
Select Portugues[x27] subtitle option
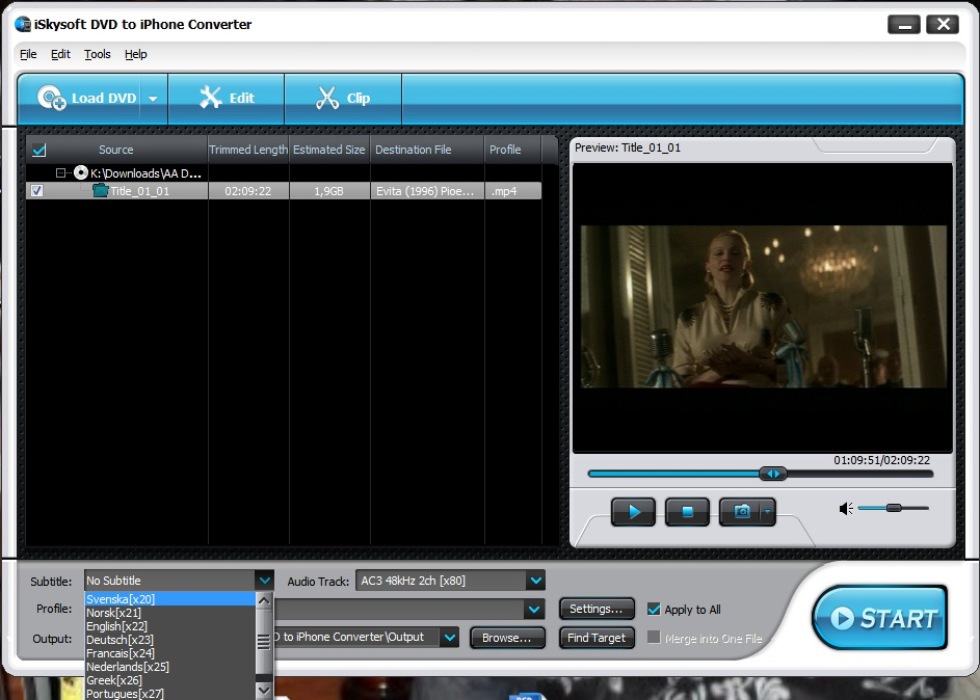tap(170, 694)
